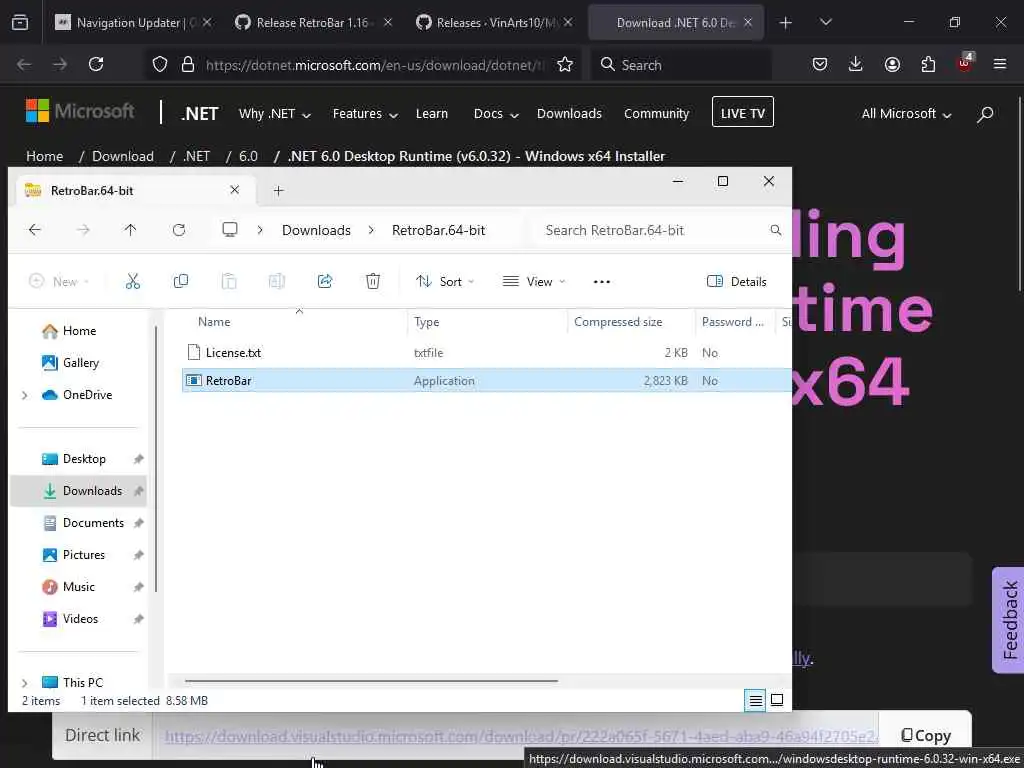Reload the page in Firefox
This screenshot has height=768, width=1024.
[x=96, y=64]
